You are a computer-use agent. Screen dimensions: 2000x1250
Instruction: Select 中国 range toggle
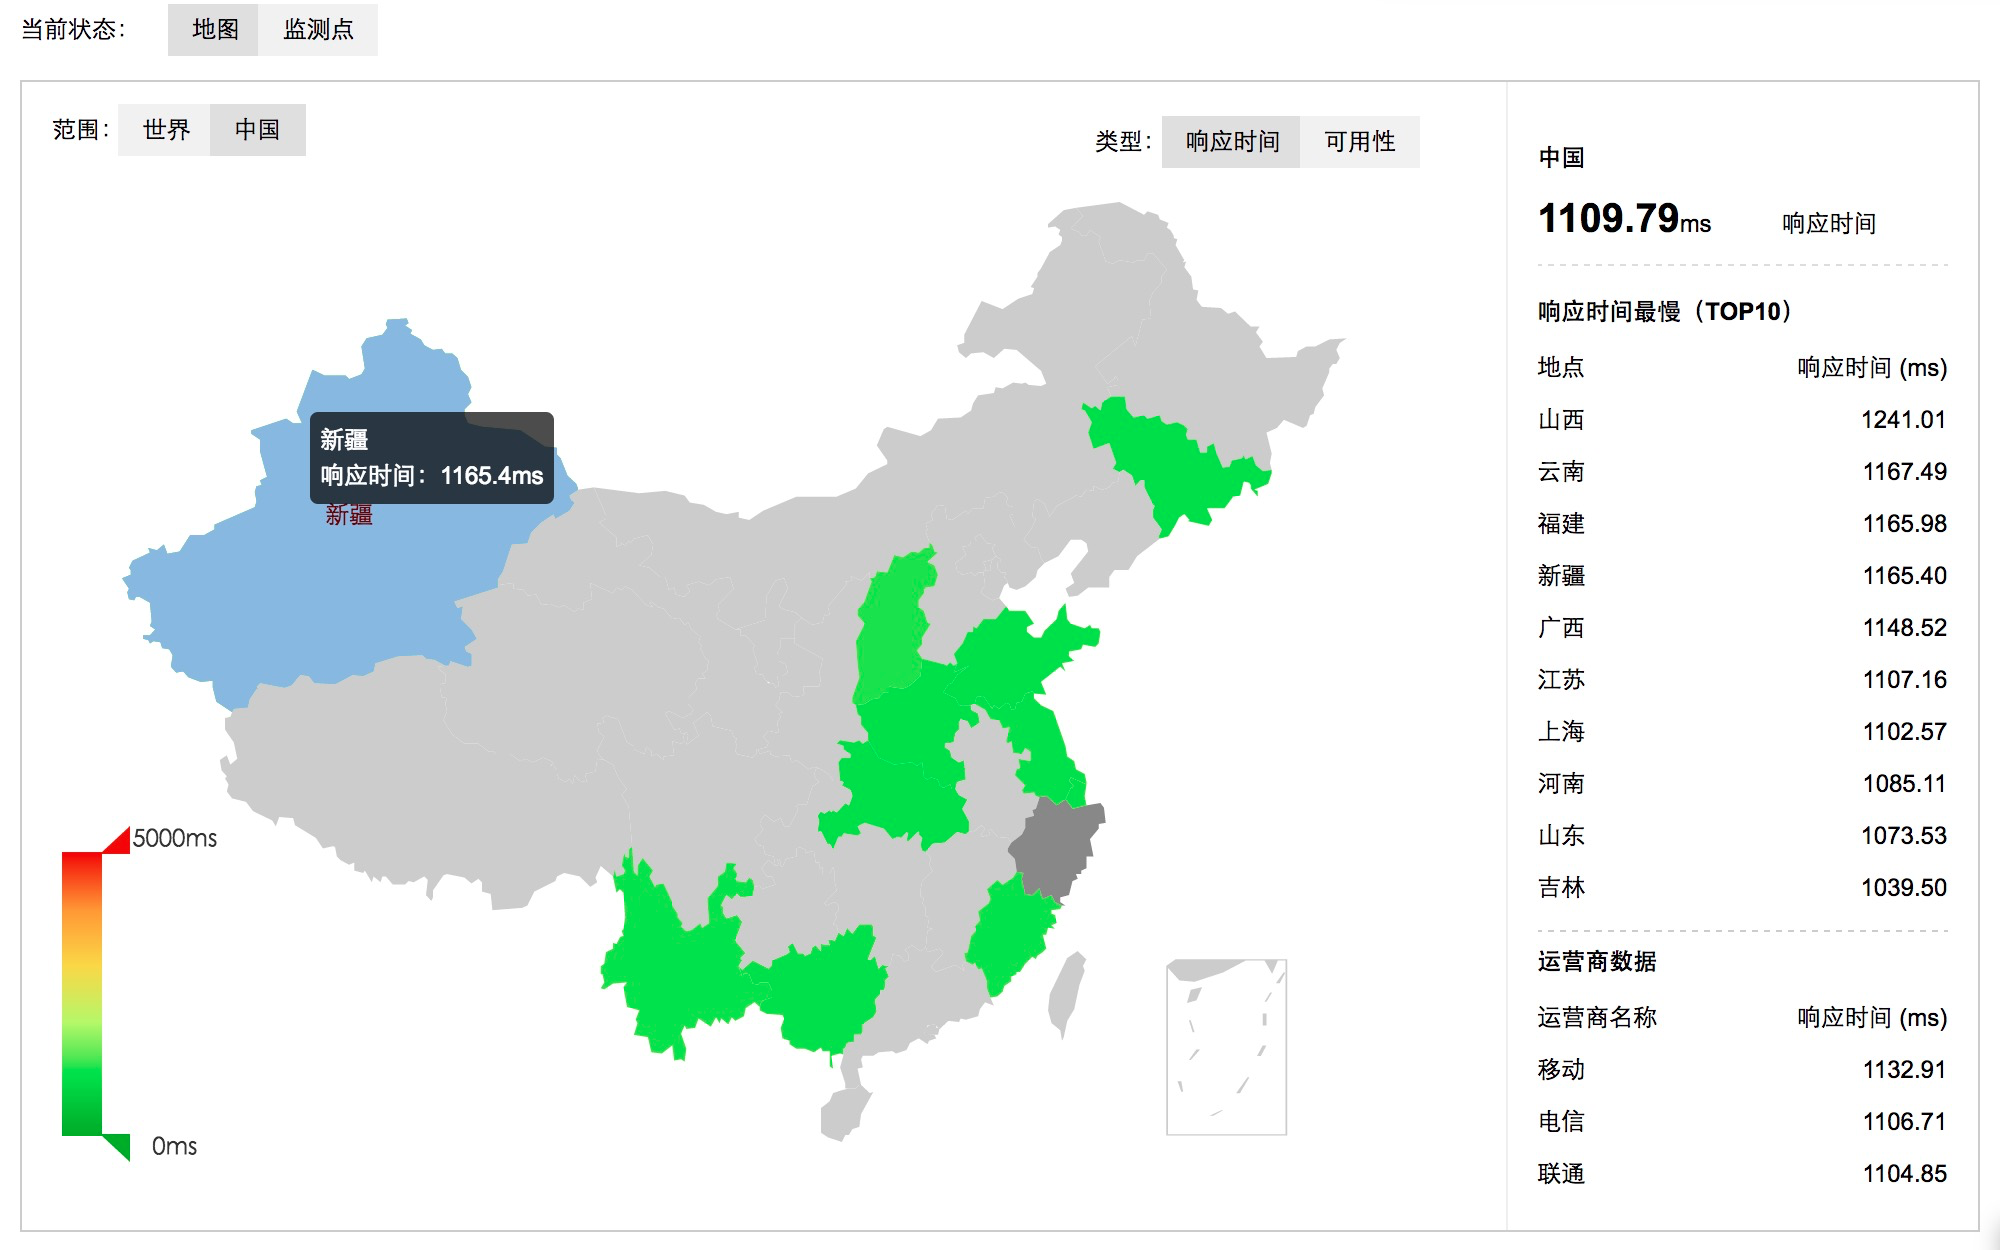click(x=257, y=130)
